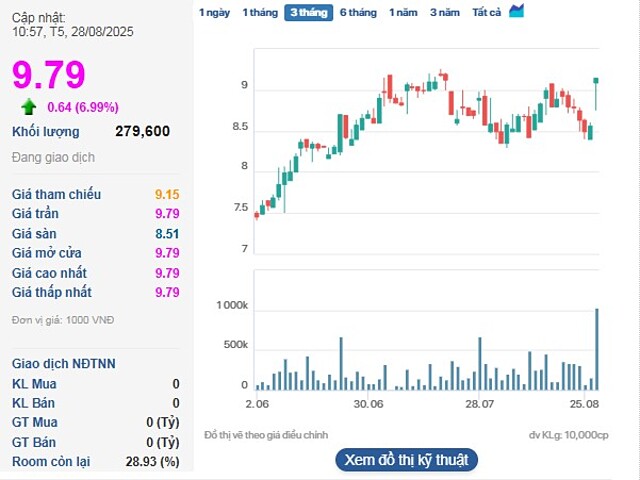Select the 1 ngày time range tab

[214, 12]
